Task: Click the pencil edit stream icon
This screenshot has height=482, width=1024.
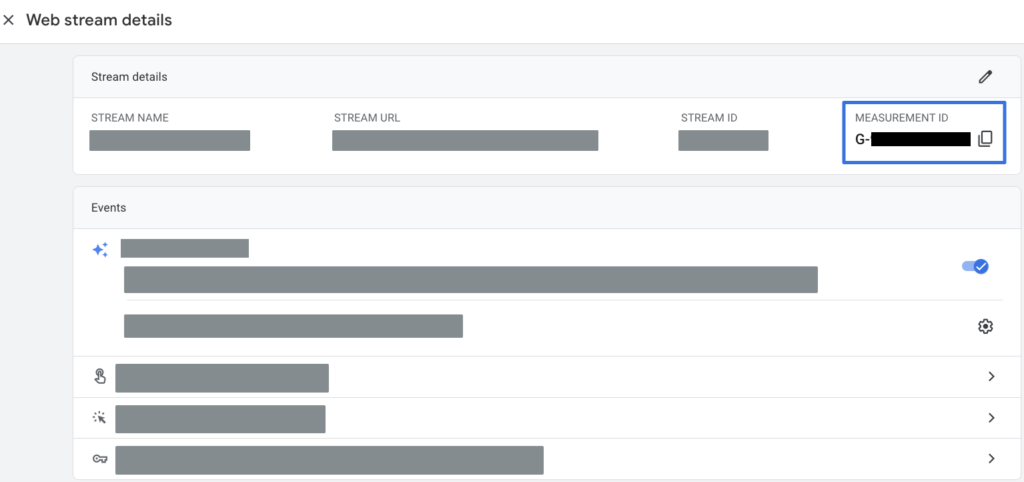Action: click(986, 76)
